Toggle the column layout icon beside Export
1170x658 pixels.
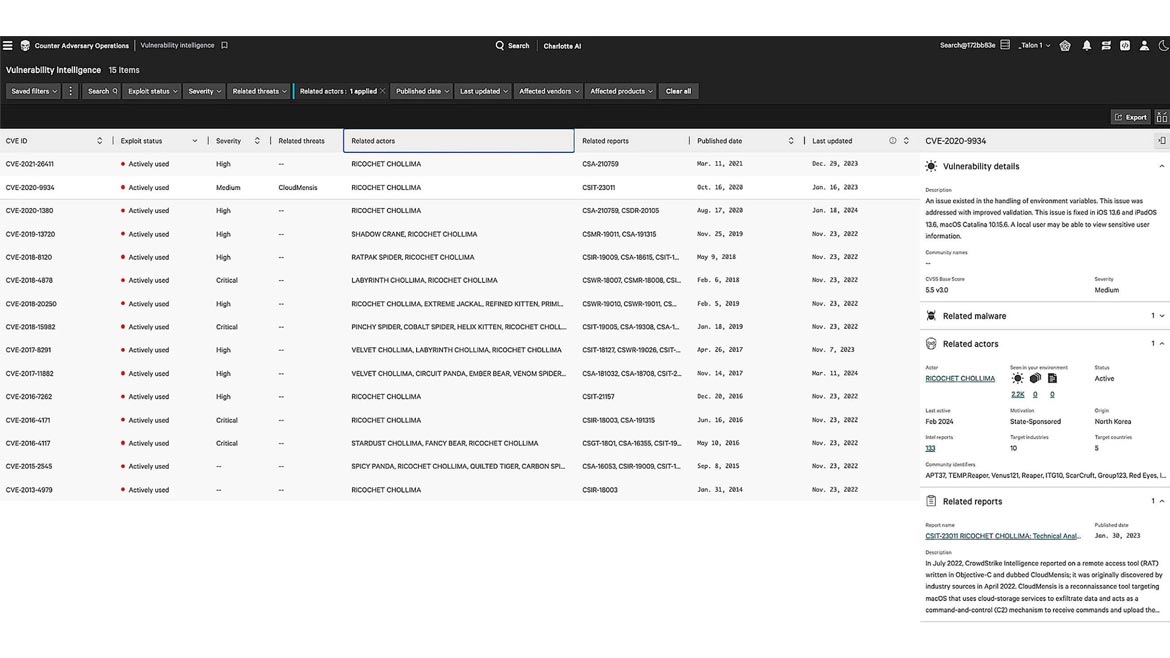(1161, 117)
